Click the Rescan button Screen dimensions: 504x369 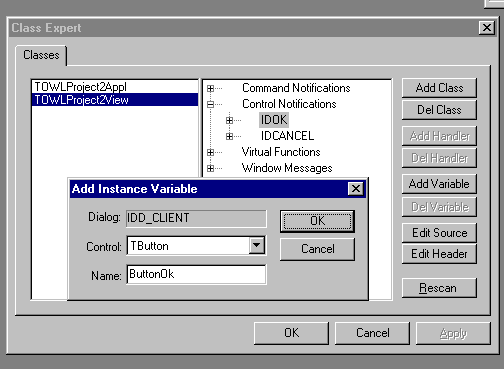439,288
